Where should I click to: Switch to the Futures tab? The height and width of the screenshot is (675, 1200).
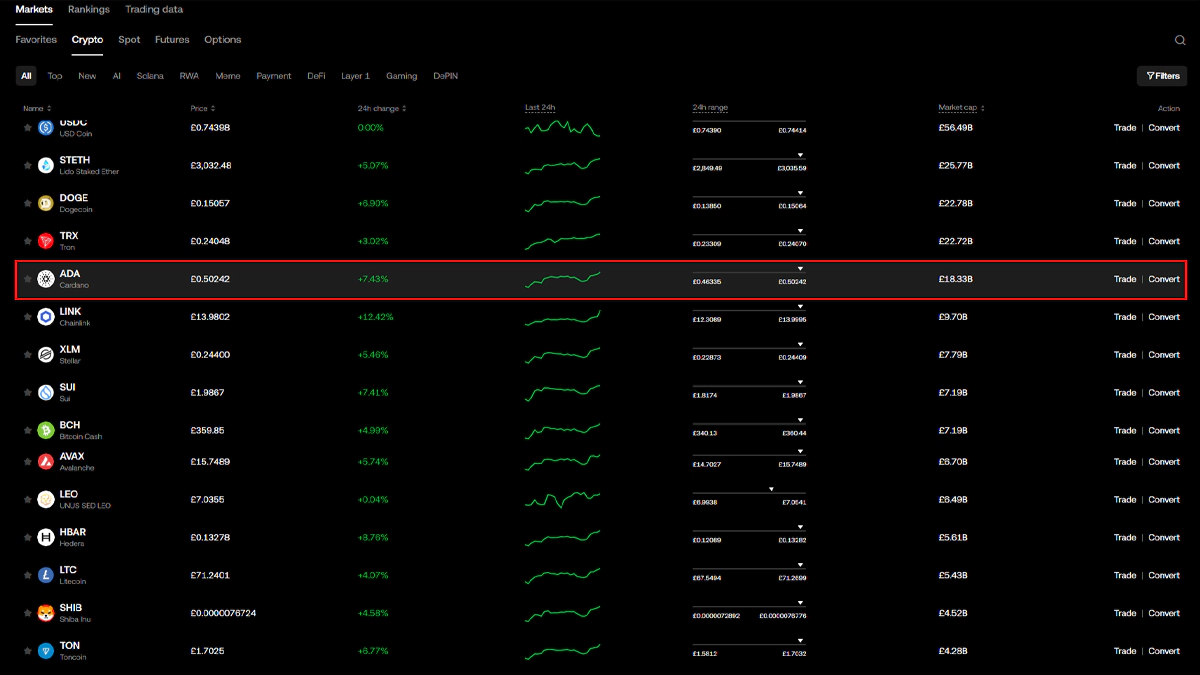click(172, 40)
